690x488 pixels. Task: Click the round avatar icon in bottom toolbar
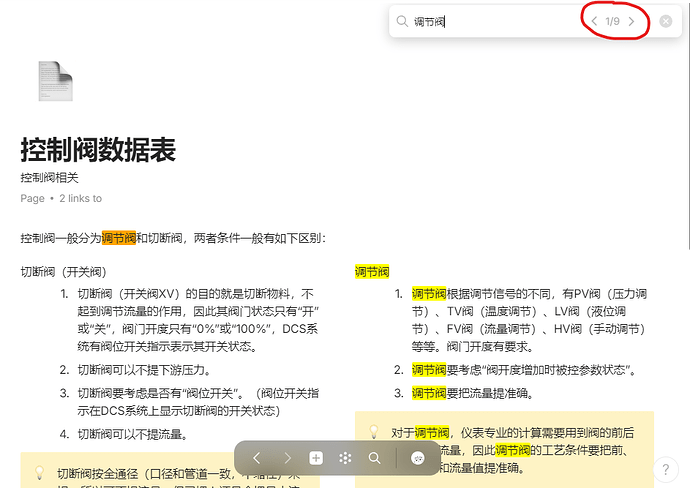pyautogui.click(x=418, y=458)
